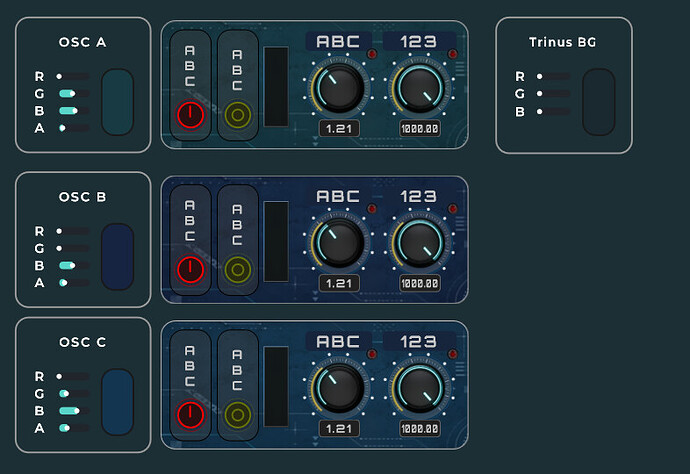The image size is (690, 474).
Task: Click the ABC knob in OSC B preview
Action: coord(339,243)
